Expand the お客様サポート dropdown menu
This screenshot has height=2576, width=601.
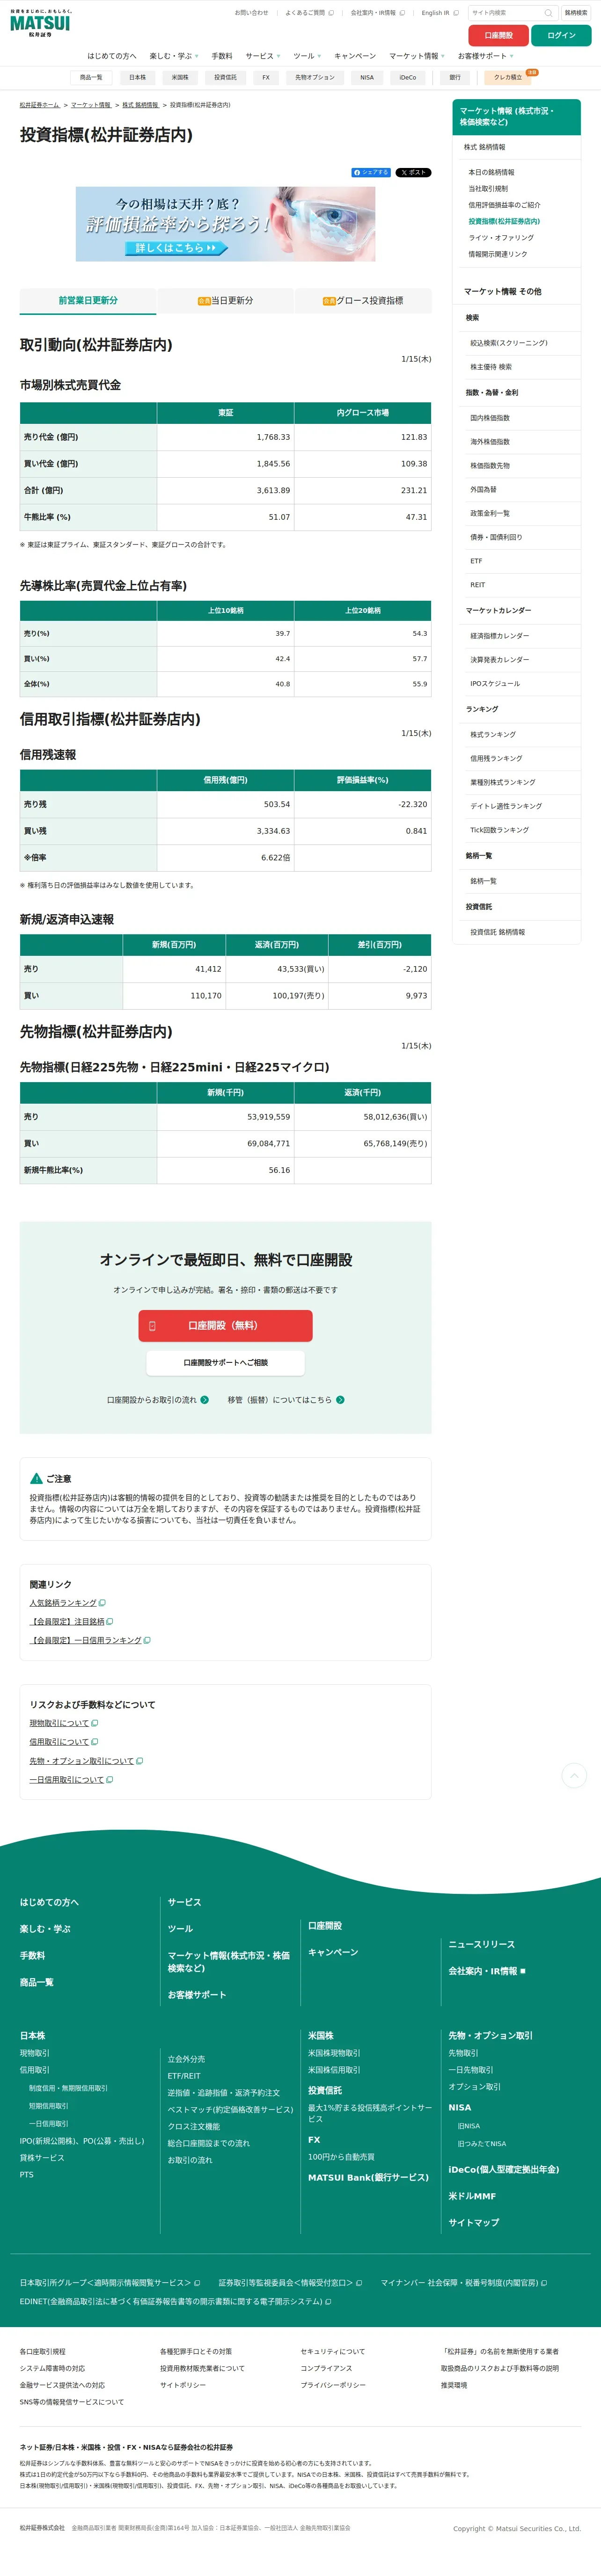[x=485, y=56]
